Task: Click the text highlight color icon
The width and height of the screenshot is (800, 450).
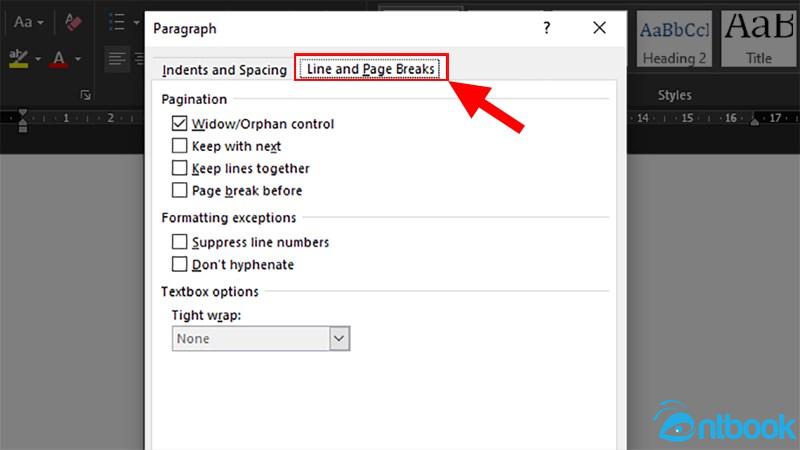Action: (x=18, y=59)
